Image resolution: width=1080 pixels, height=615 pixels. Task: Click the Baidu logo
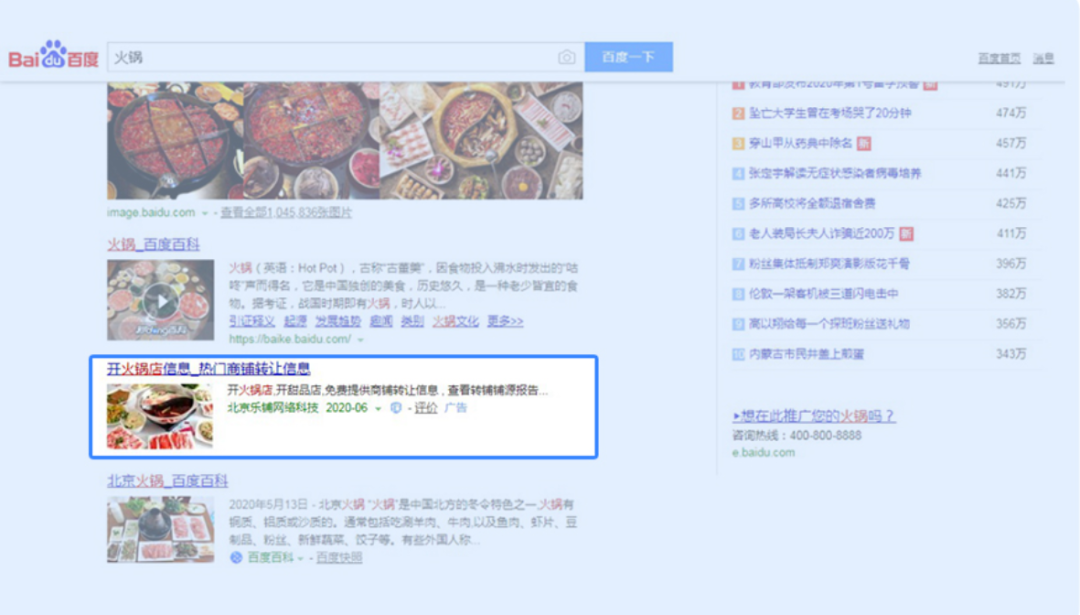[x=53, y=55]
